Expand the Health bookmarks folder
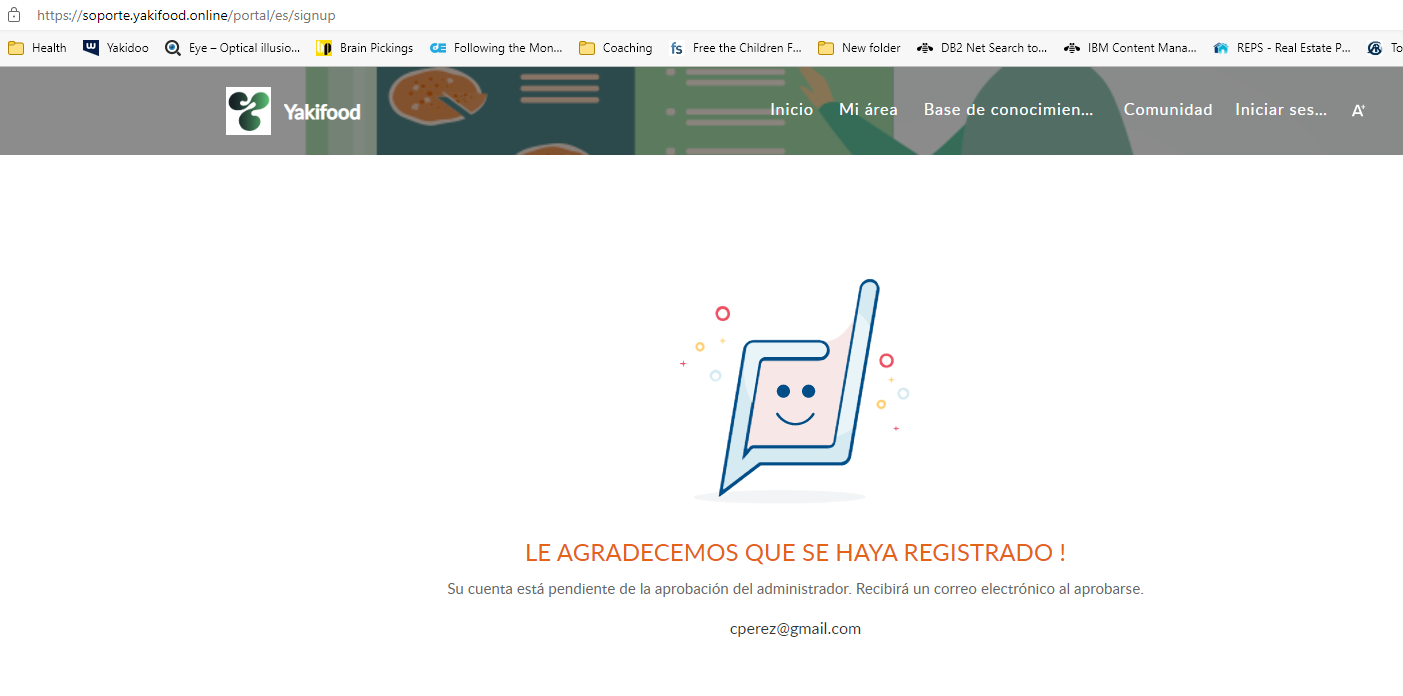The image size is (1403, 696). pyautogui.click(x=38, y=48)
